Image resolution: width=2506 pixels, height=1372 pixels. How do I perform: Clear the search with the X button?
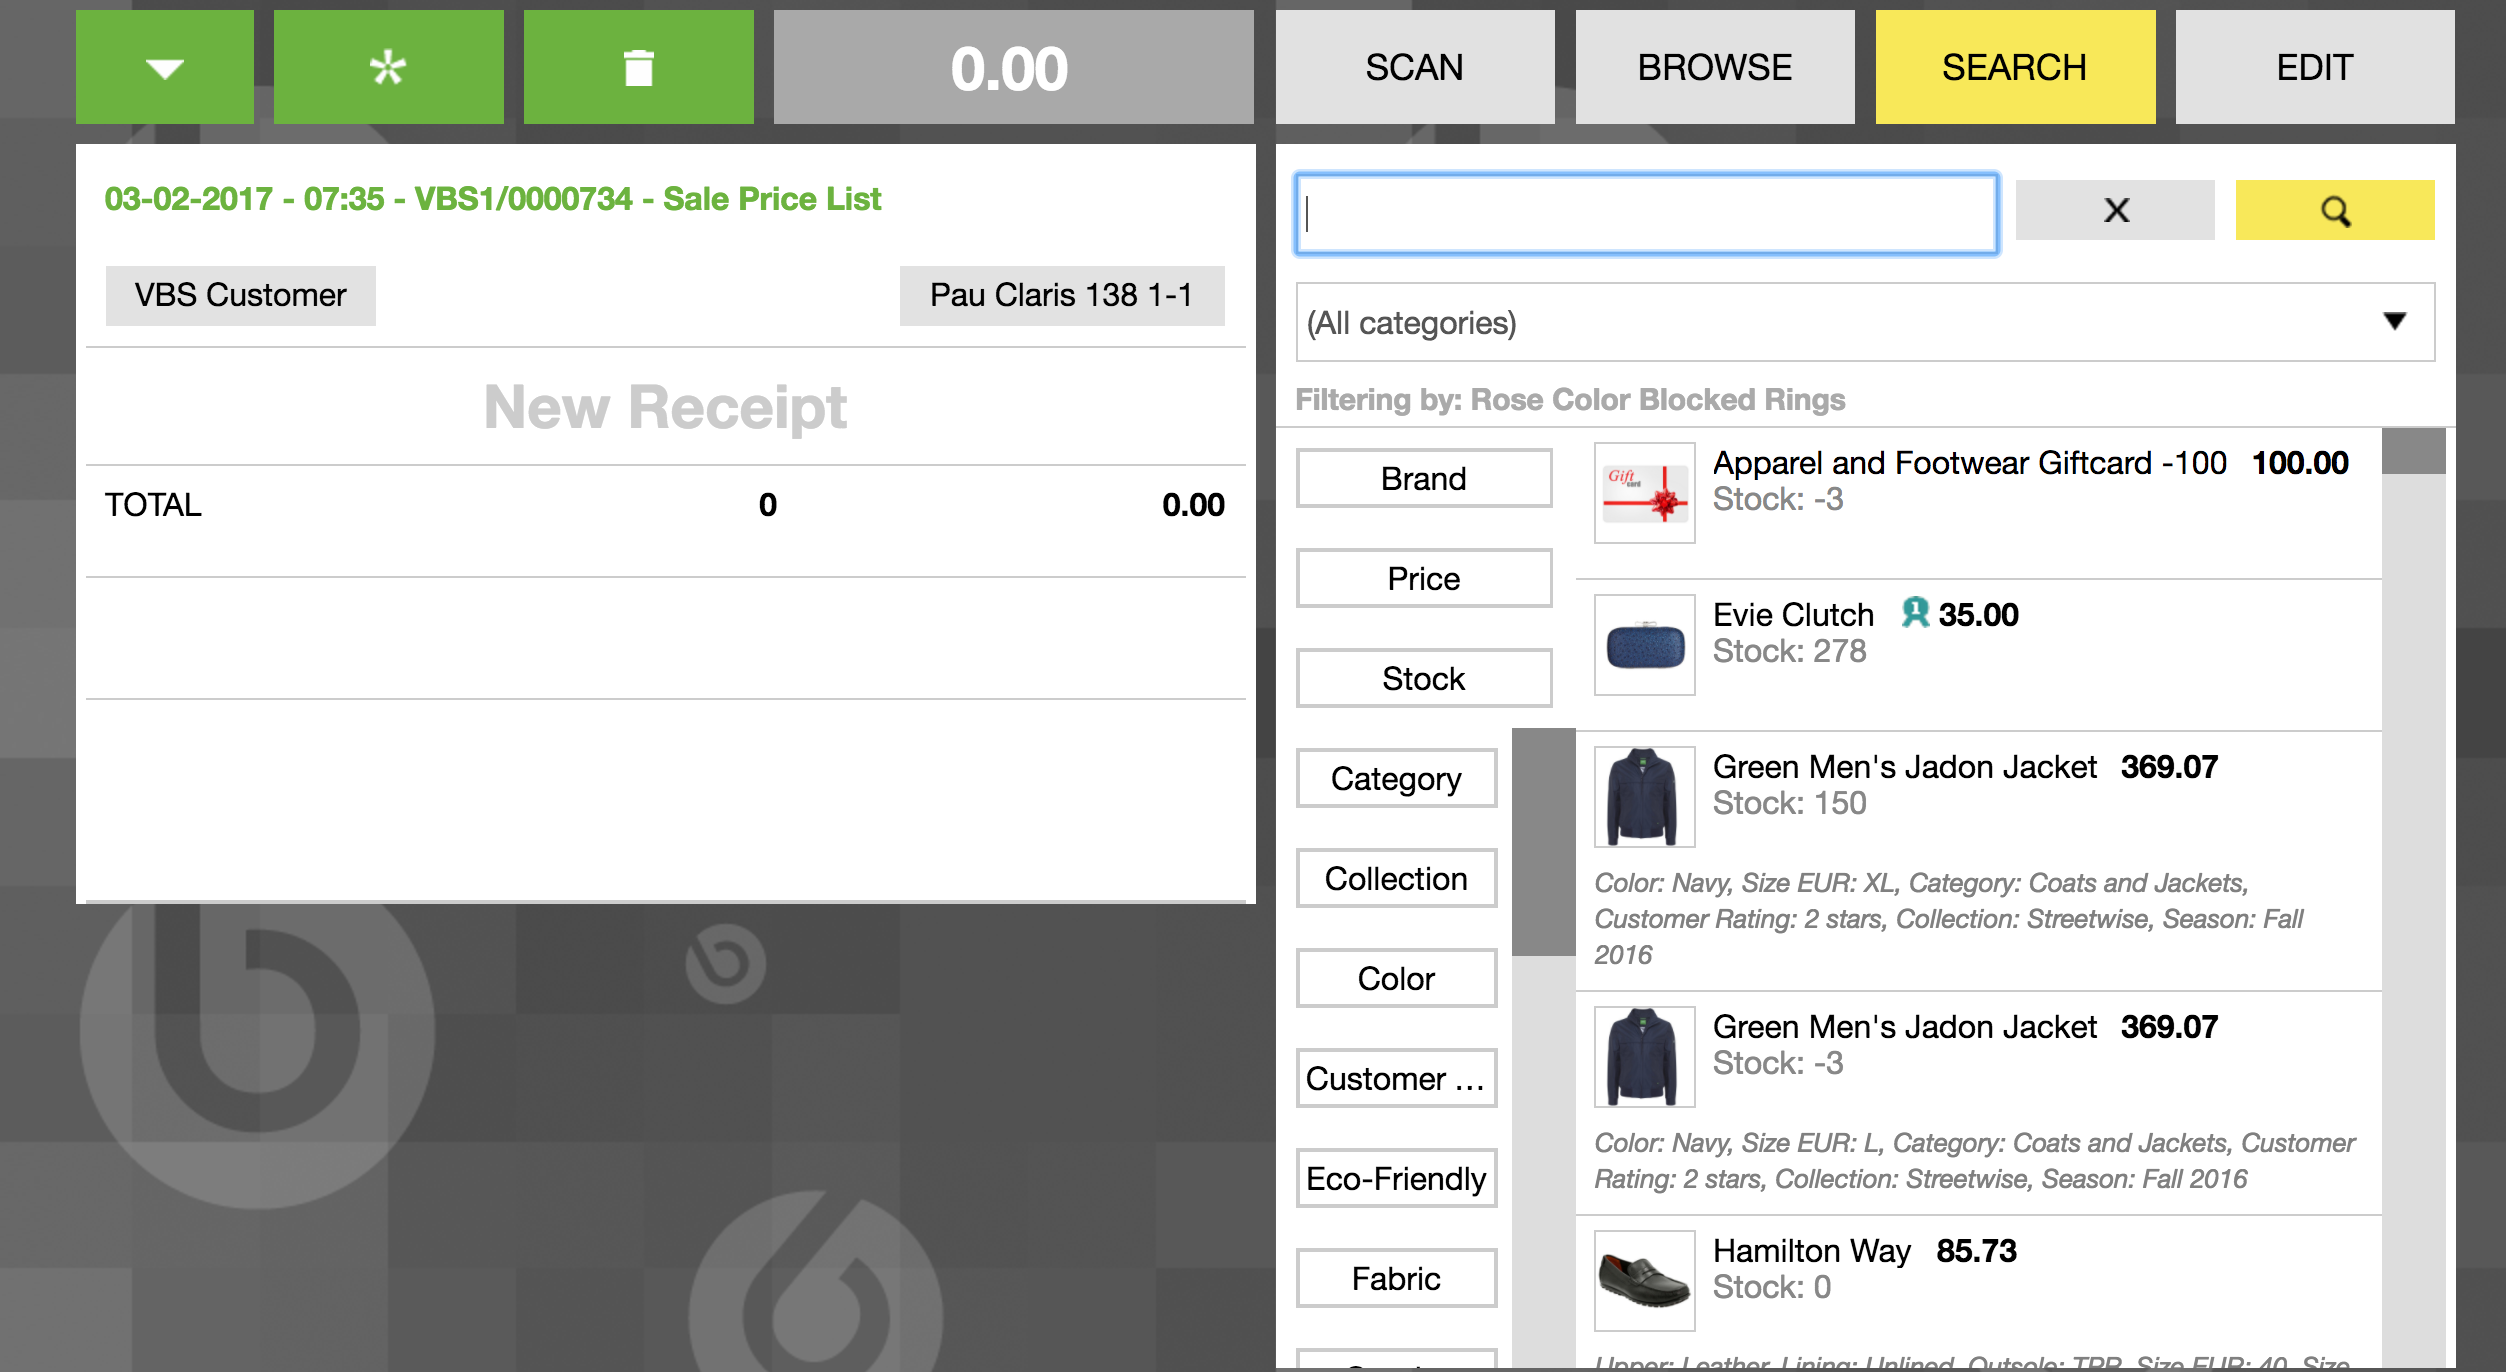coord(2115,210)
